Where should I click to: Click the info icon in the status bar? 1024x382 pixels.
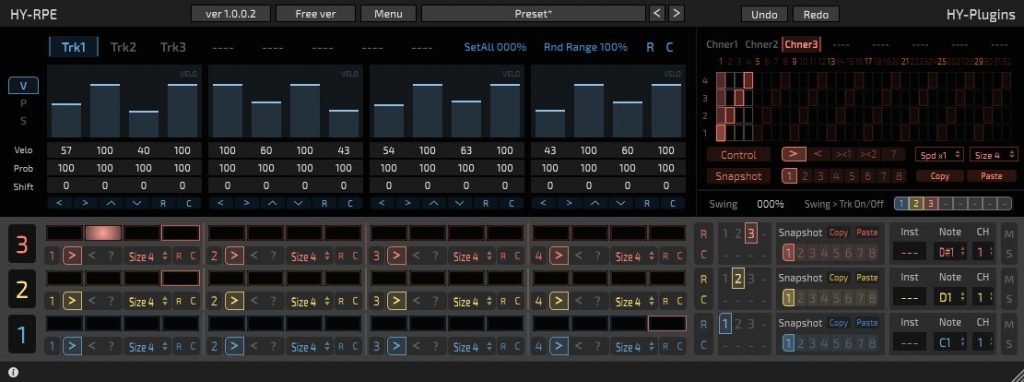pos(13,373)
